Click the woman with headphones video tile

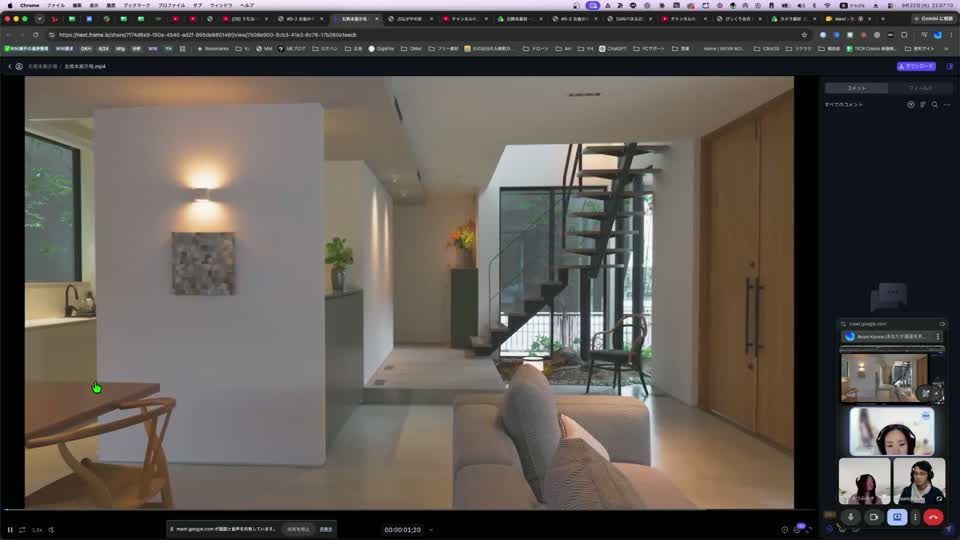tap(892, 431)
